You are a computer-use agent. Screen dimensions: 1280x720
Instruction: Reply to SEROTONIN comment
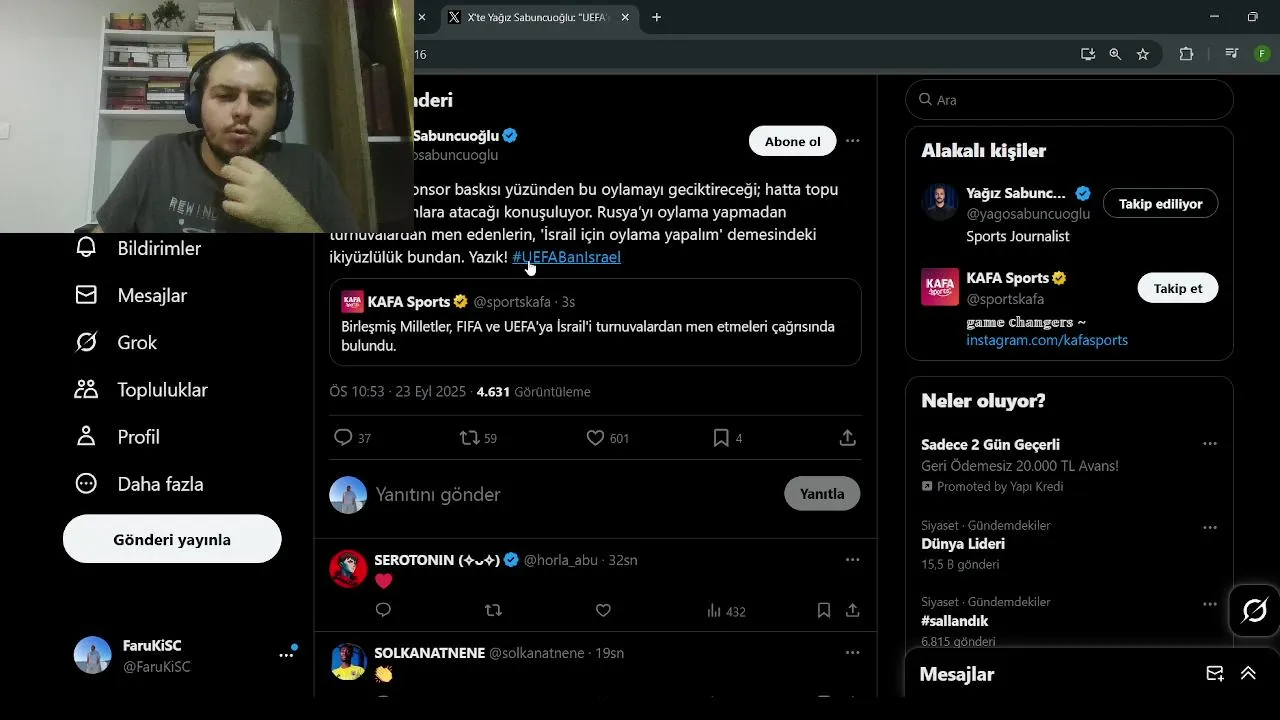click(x=383, y=610)
